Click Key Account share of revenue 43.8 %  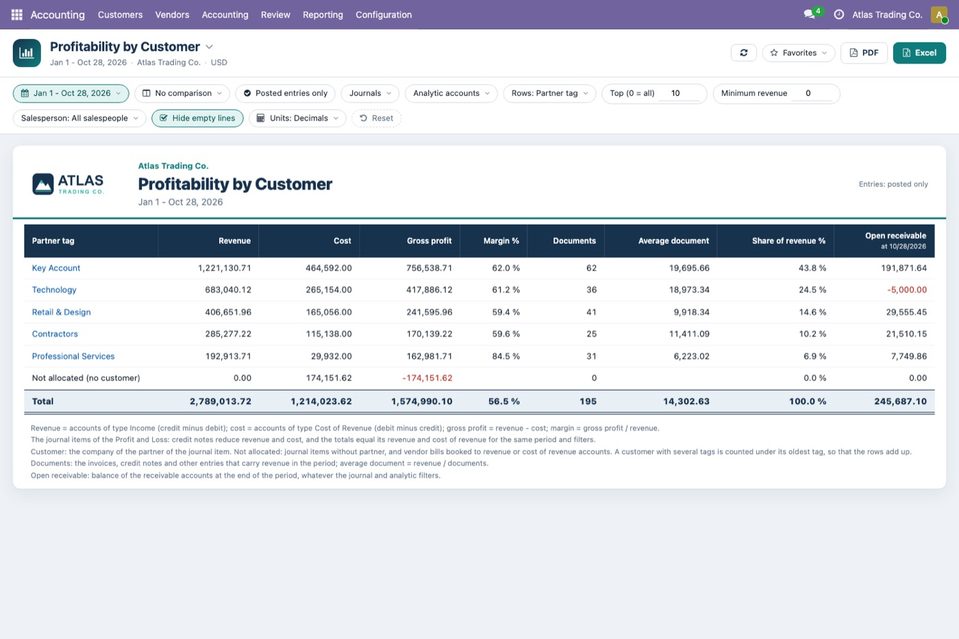click(812, 268)
